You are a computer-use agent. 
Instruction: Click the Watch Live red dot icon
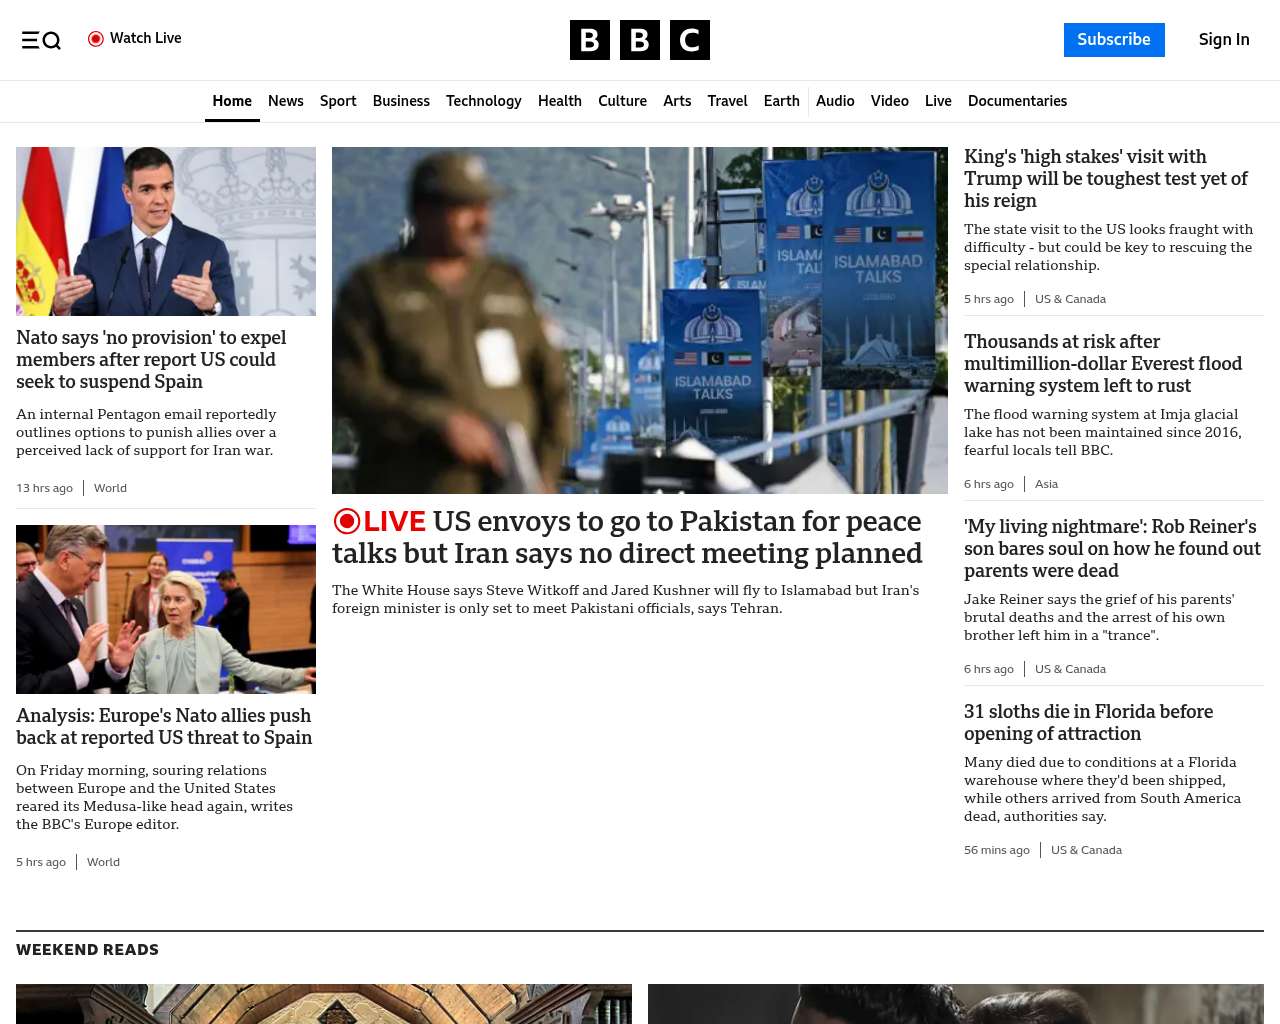tap(96, 39)
